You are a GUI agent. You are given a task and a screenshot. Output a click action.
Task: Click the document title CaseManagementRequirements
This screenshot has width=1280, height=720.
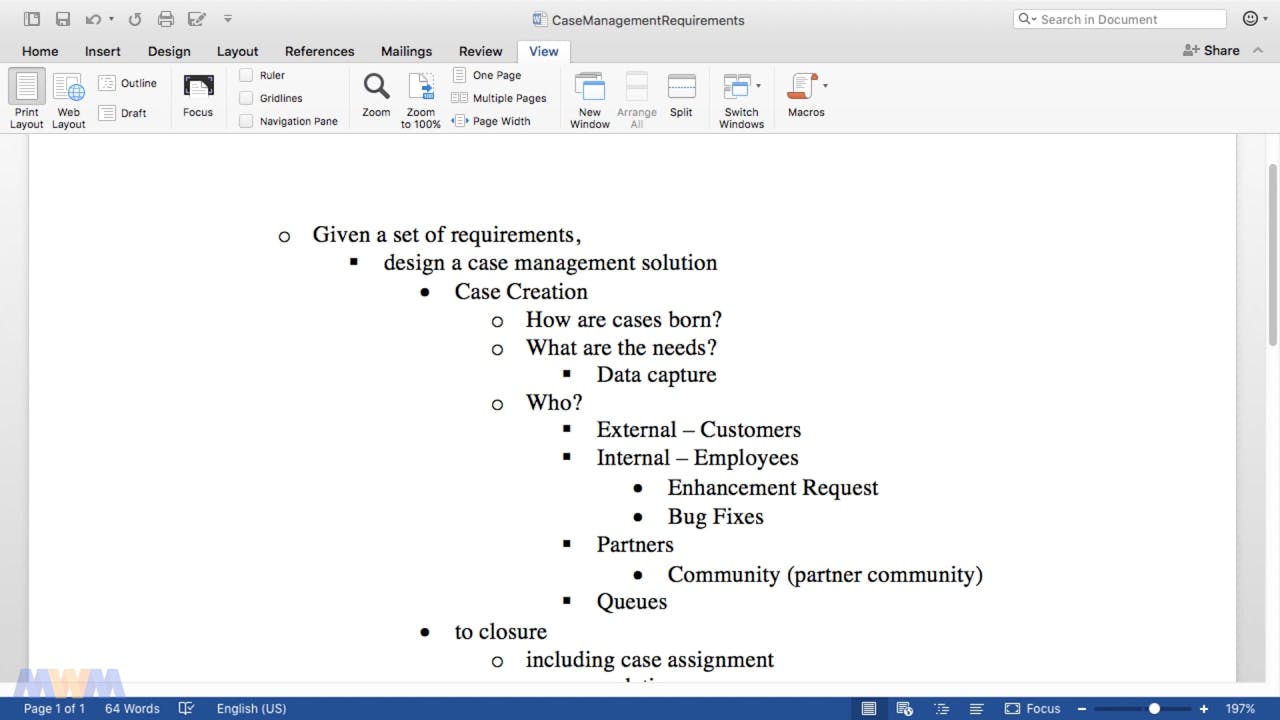648,20
